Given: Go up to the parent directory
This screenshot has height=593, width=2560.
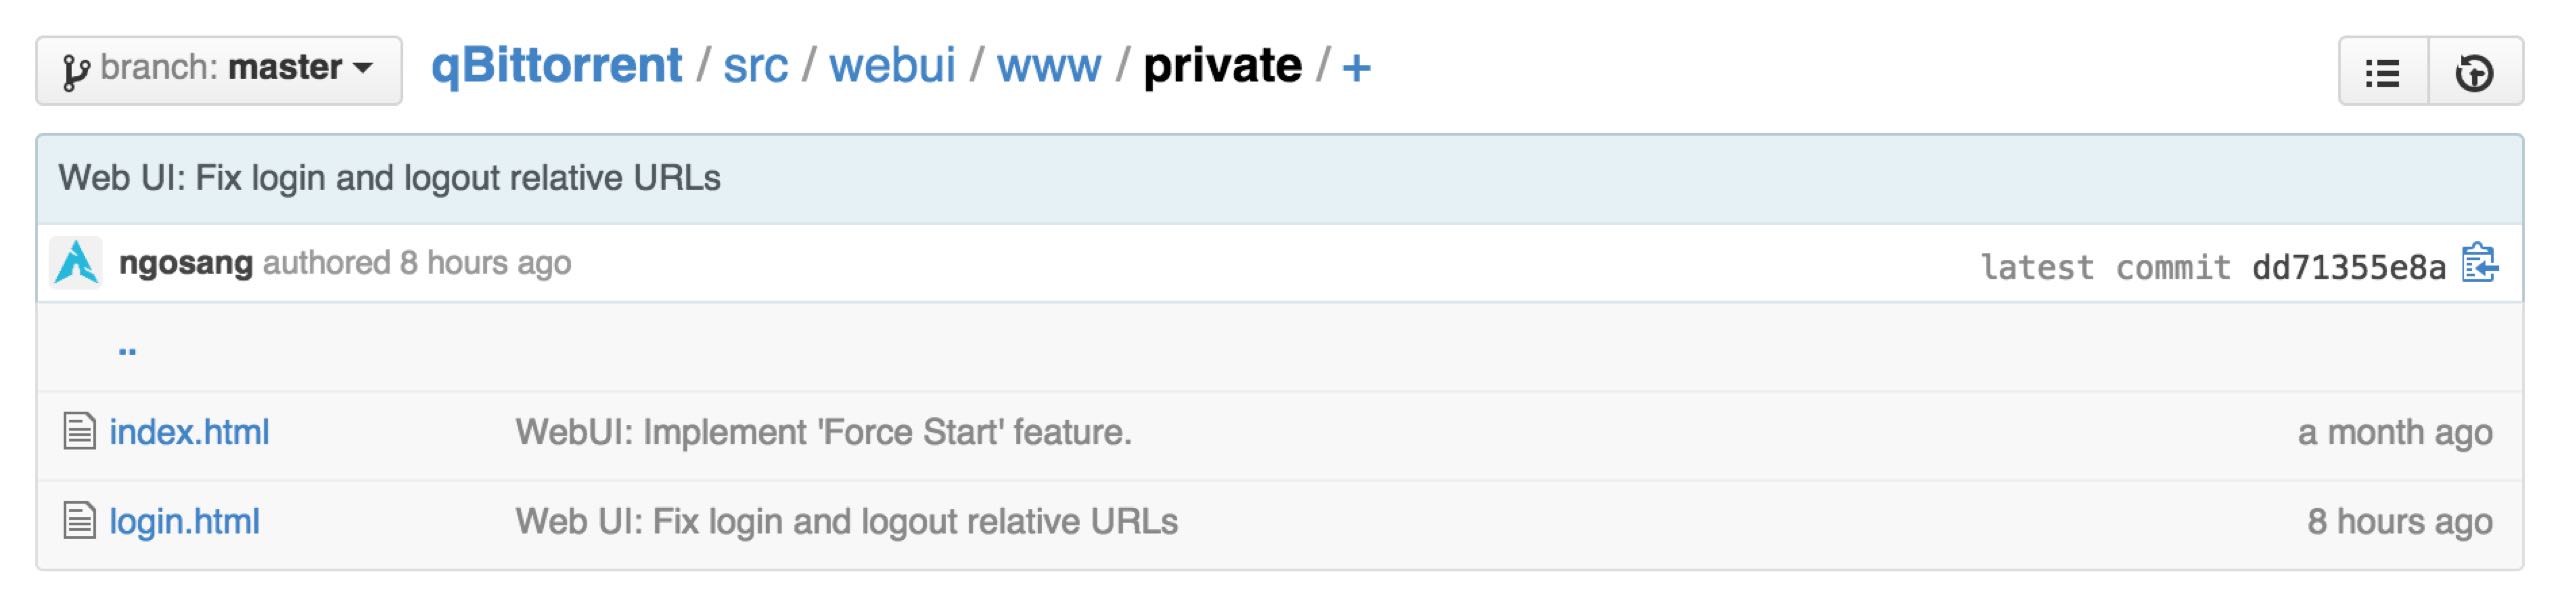Looking at the screenshot, I should coord(127,348).
